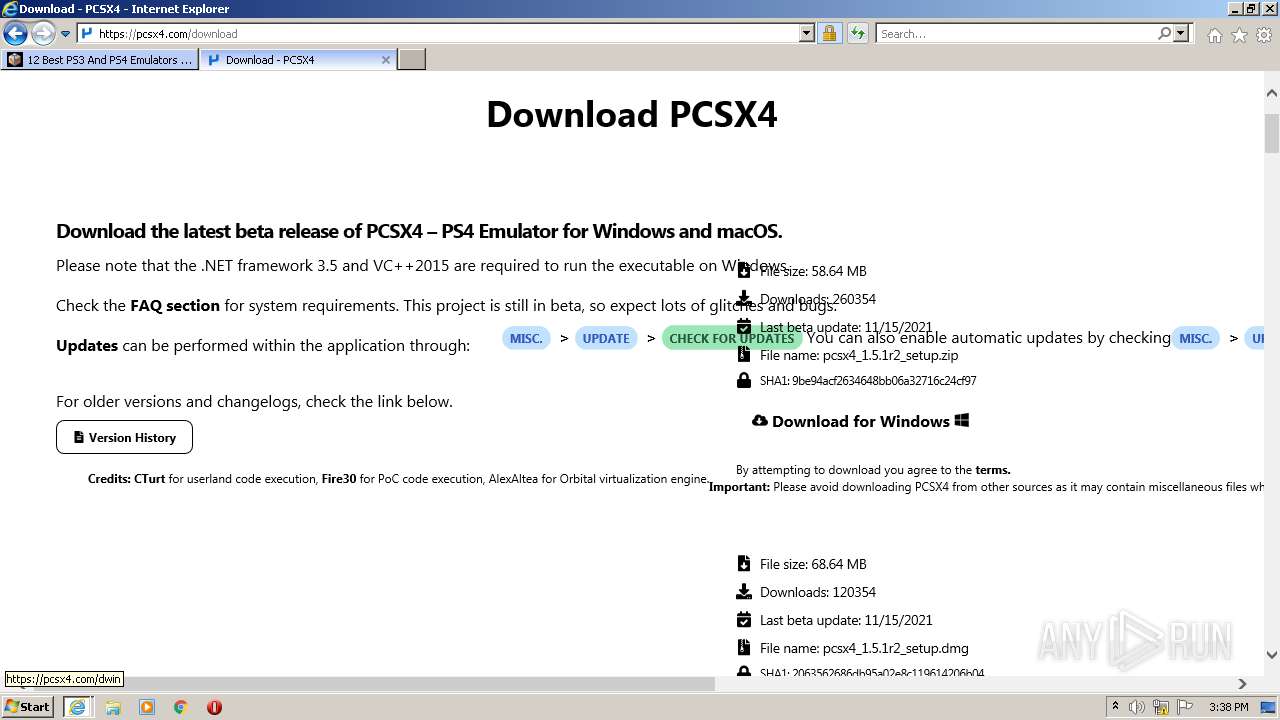Click the network tray icon
The height and width of the screenshot is (720, 1280).
point(1161,707)
